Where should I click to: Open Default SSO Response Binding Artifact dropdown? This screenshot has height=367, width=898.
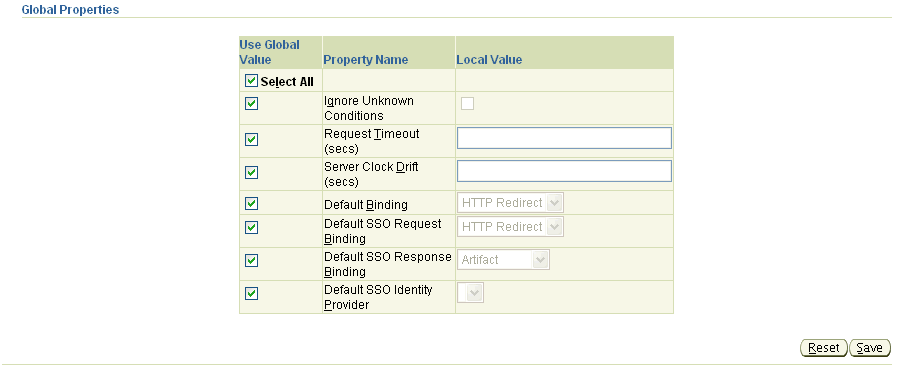click(503, 260)
